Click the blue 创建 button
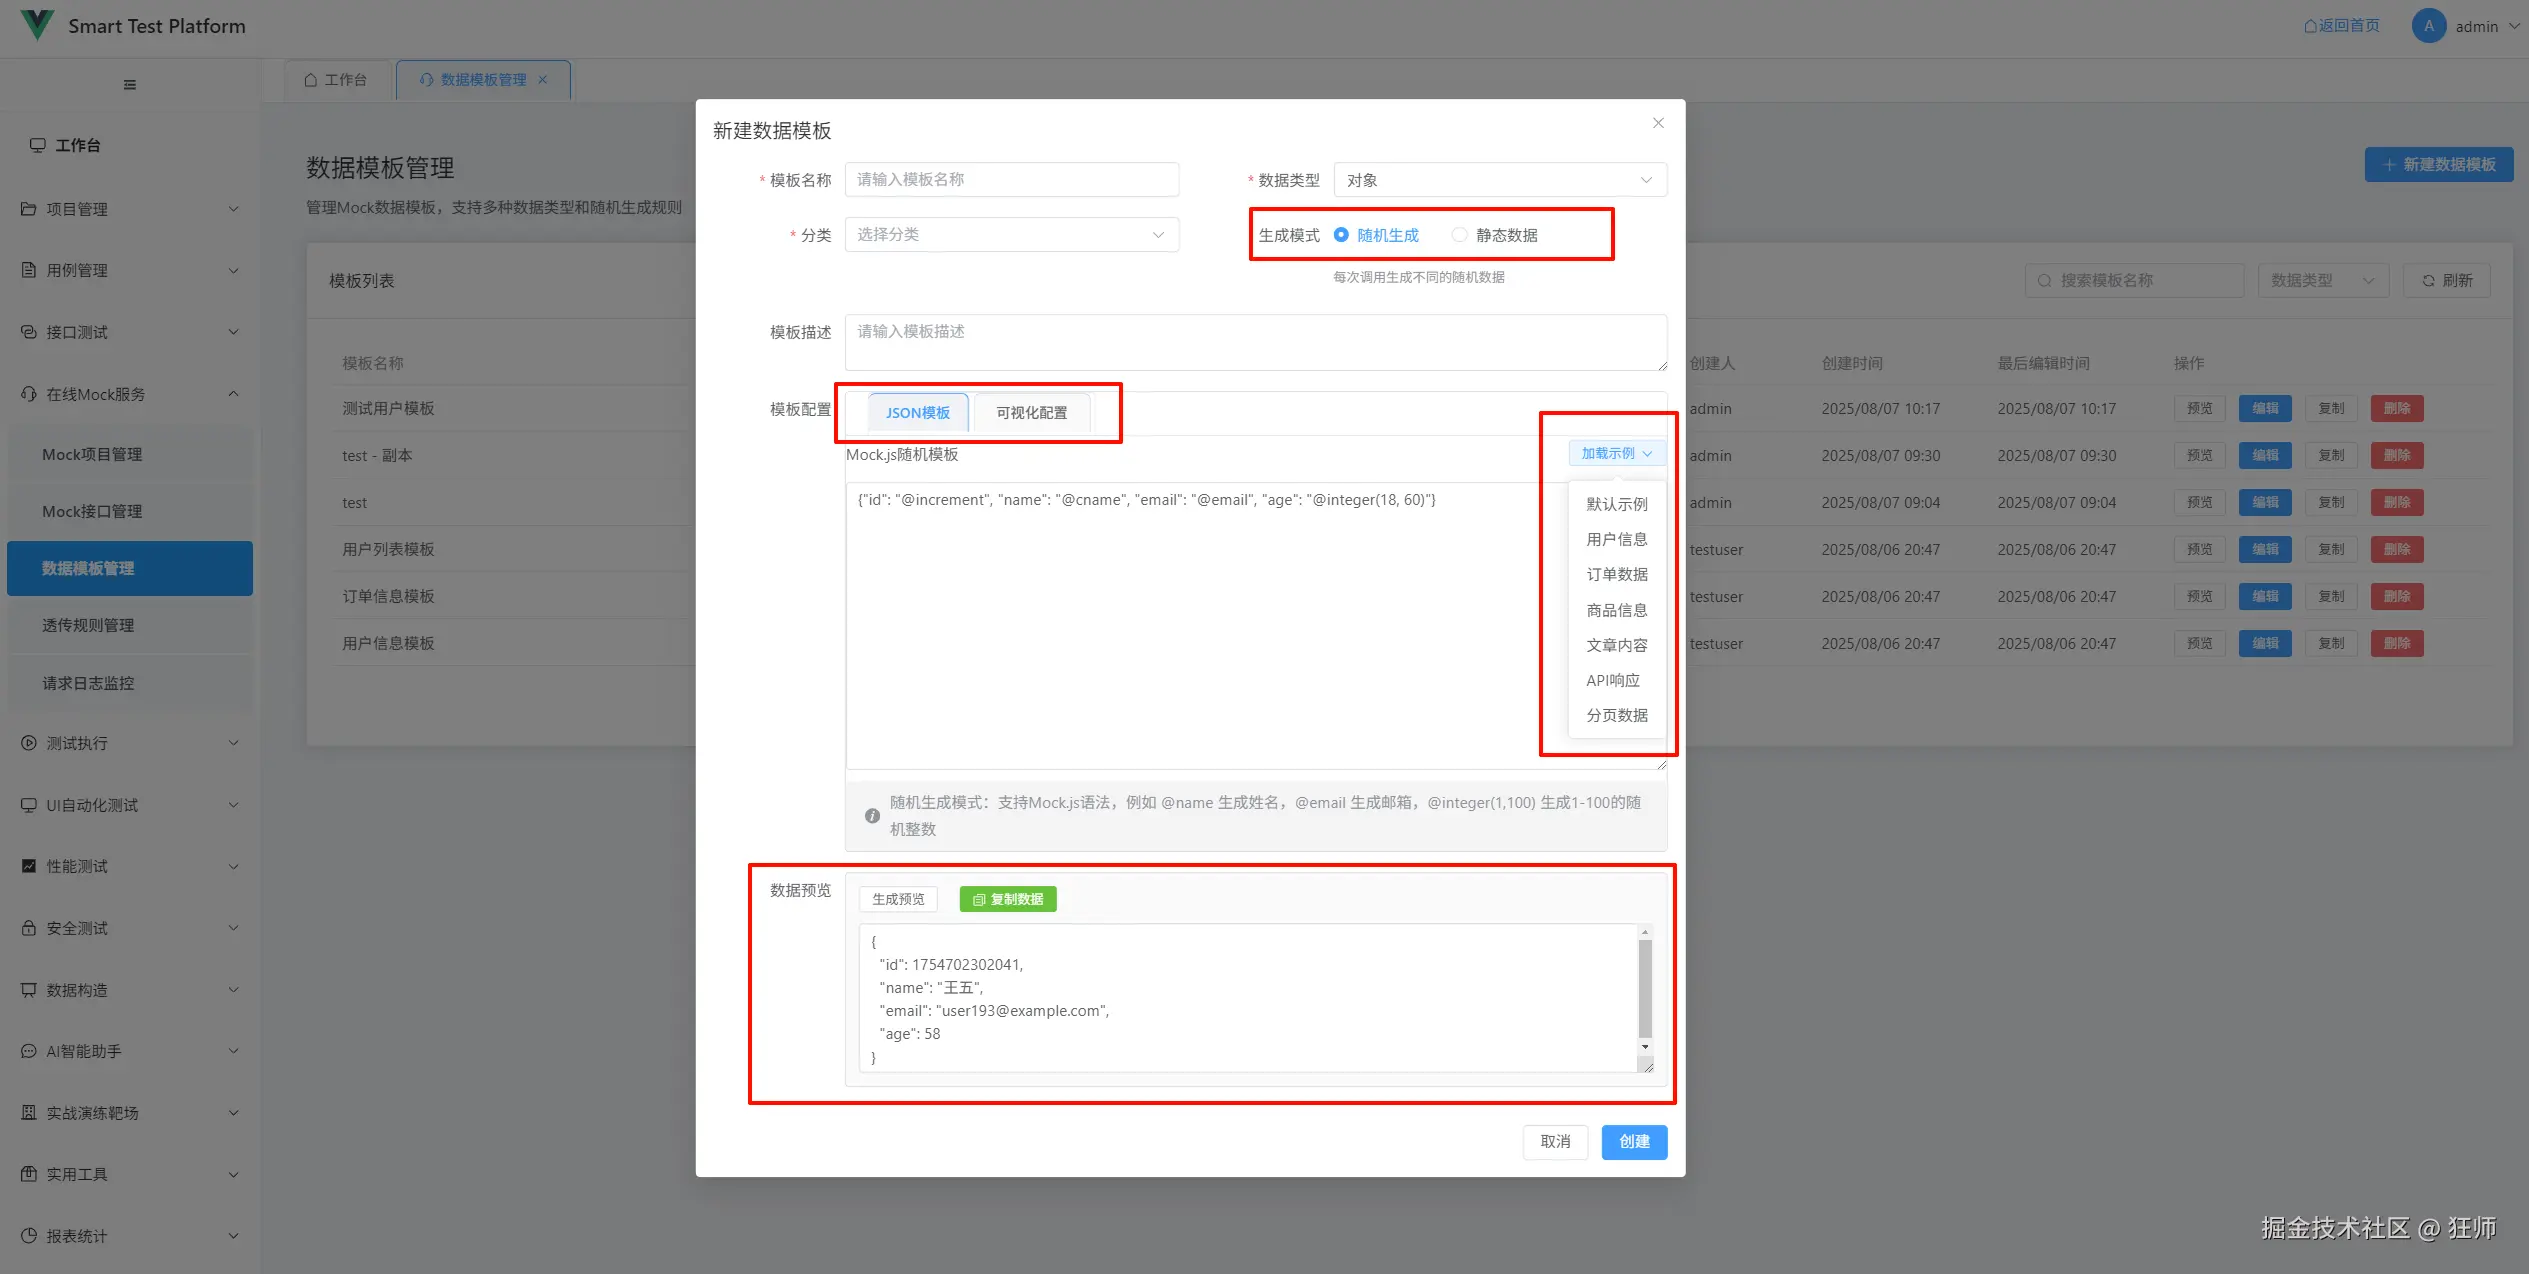 pyautogui.click(x=1633, y=1142)
